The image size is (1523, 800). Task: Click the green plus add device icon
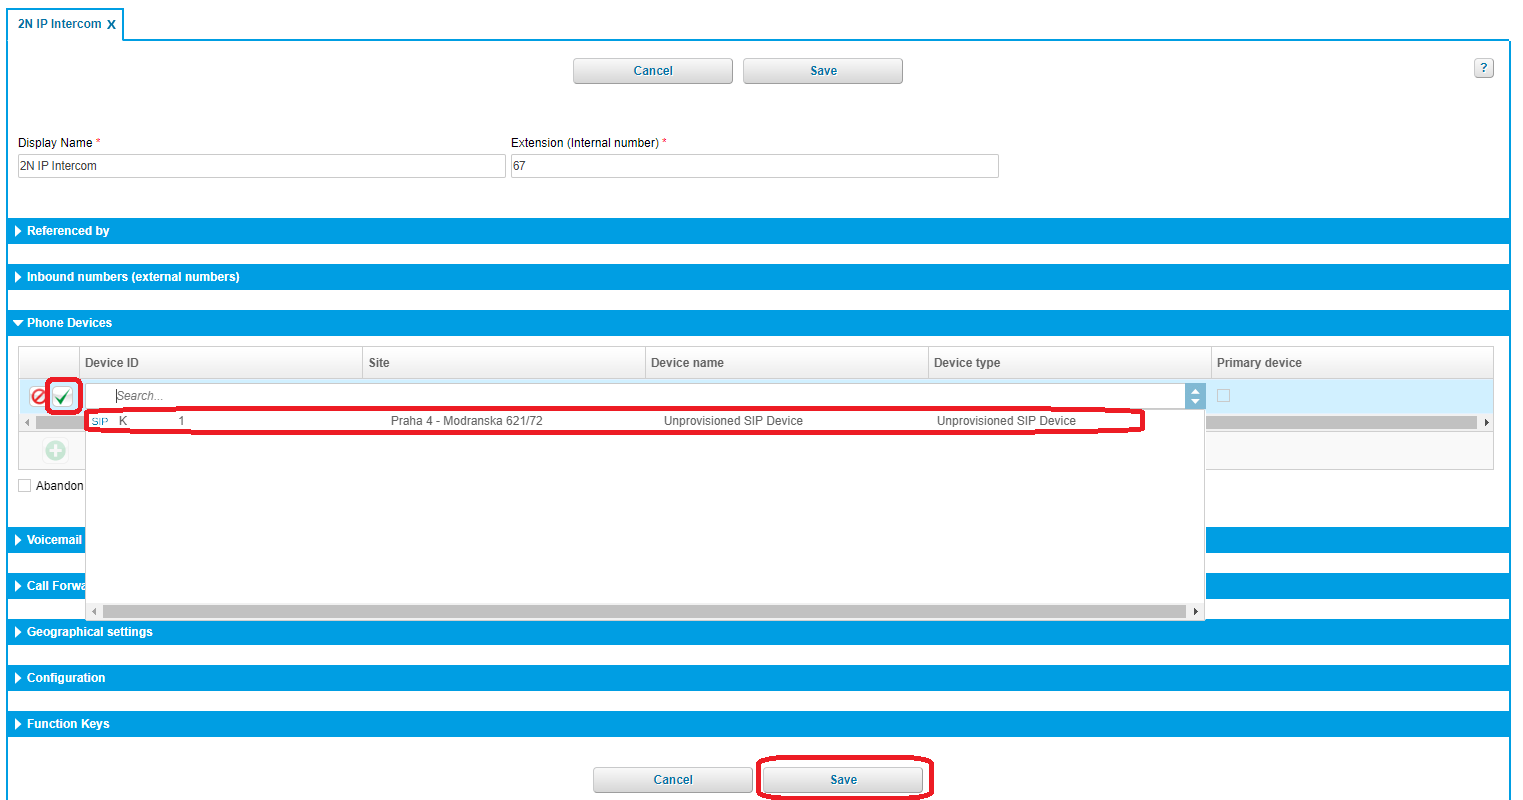55,451
